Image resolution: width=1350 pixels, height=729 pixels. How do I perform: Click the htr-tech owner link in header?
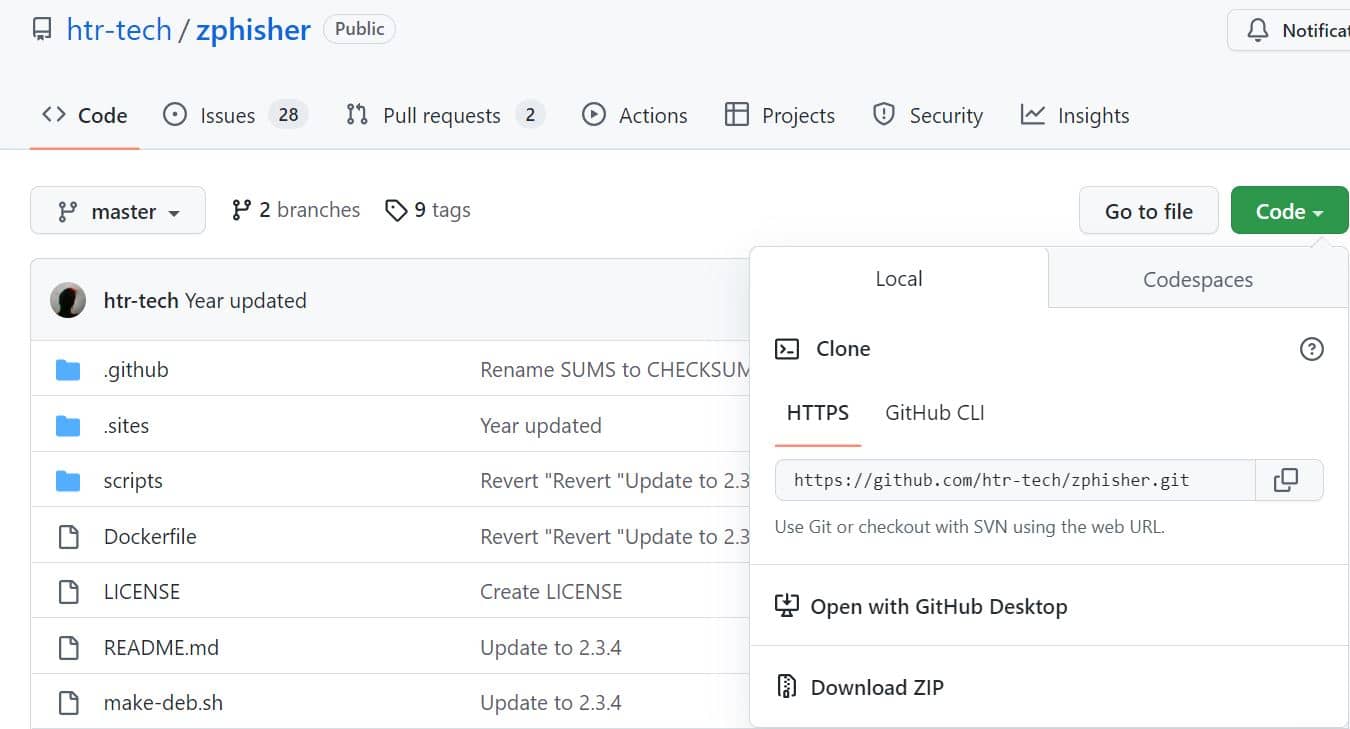119,30
